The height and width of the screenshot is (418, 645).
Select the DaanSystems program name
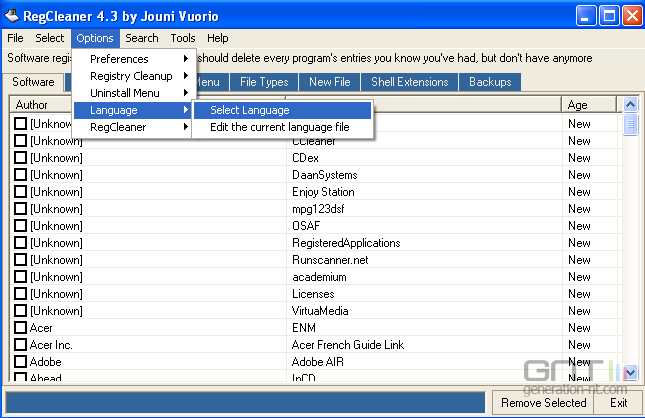(x=325, y=175)
